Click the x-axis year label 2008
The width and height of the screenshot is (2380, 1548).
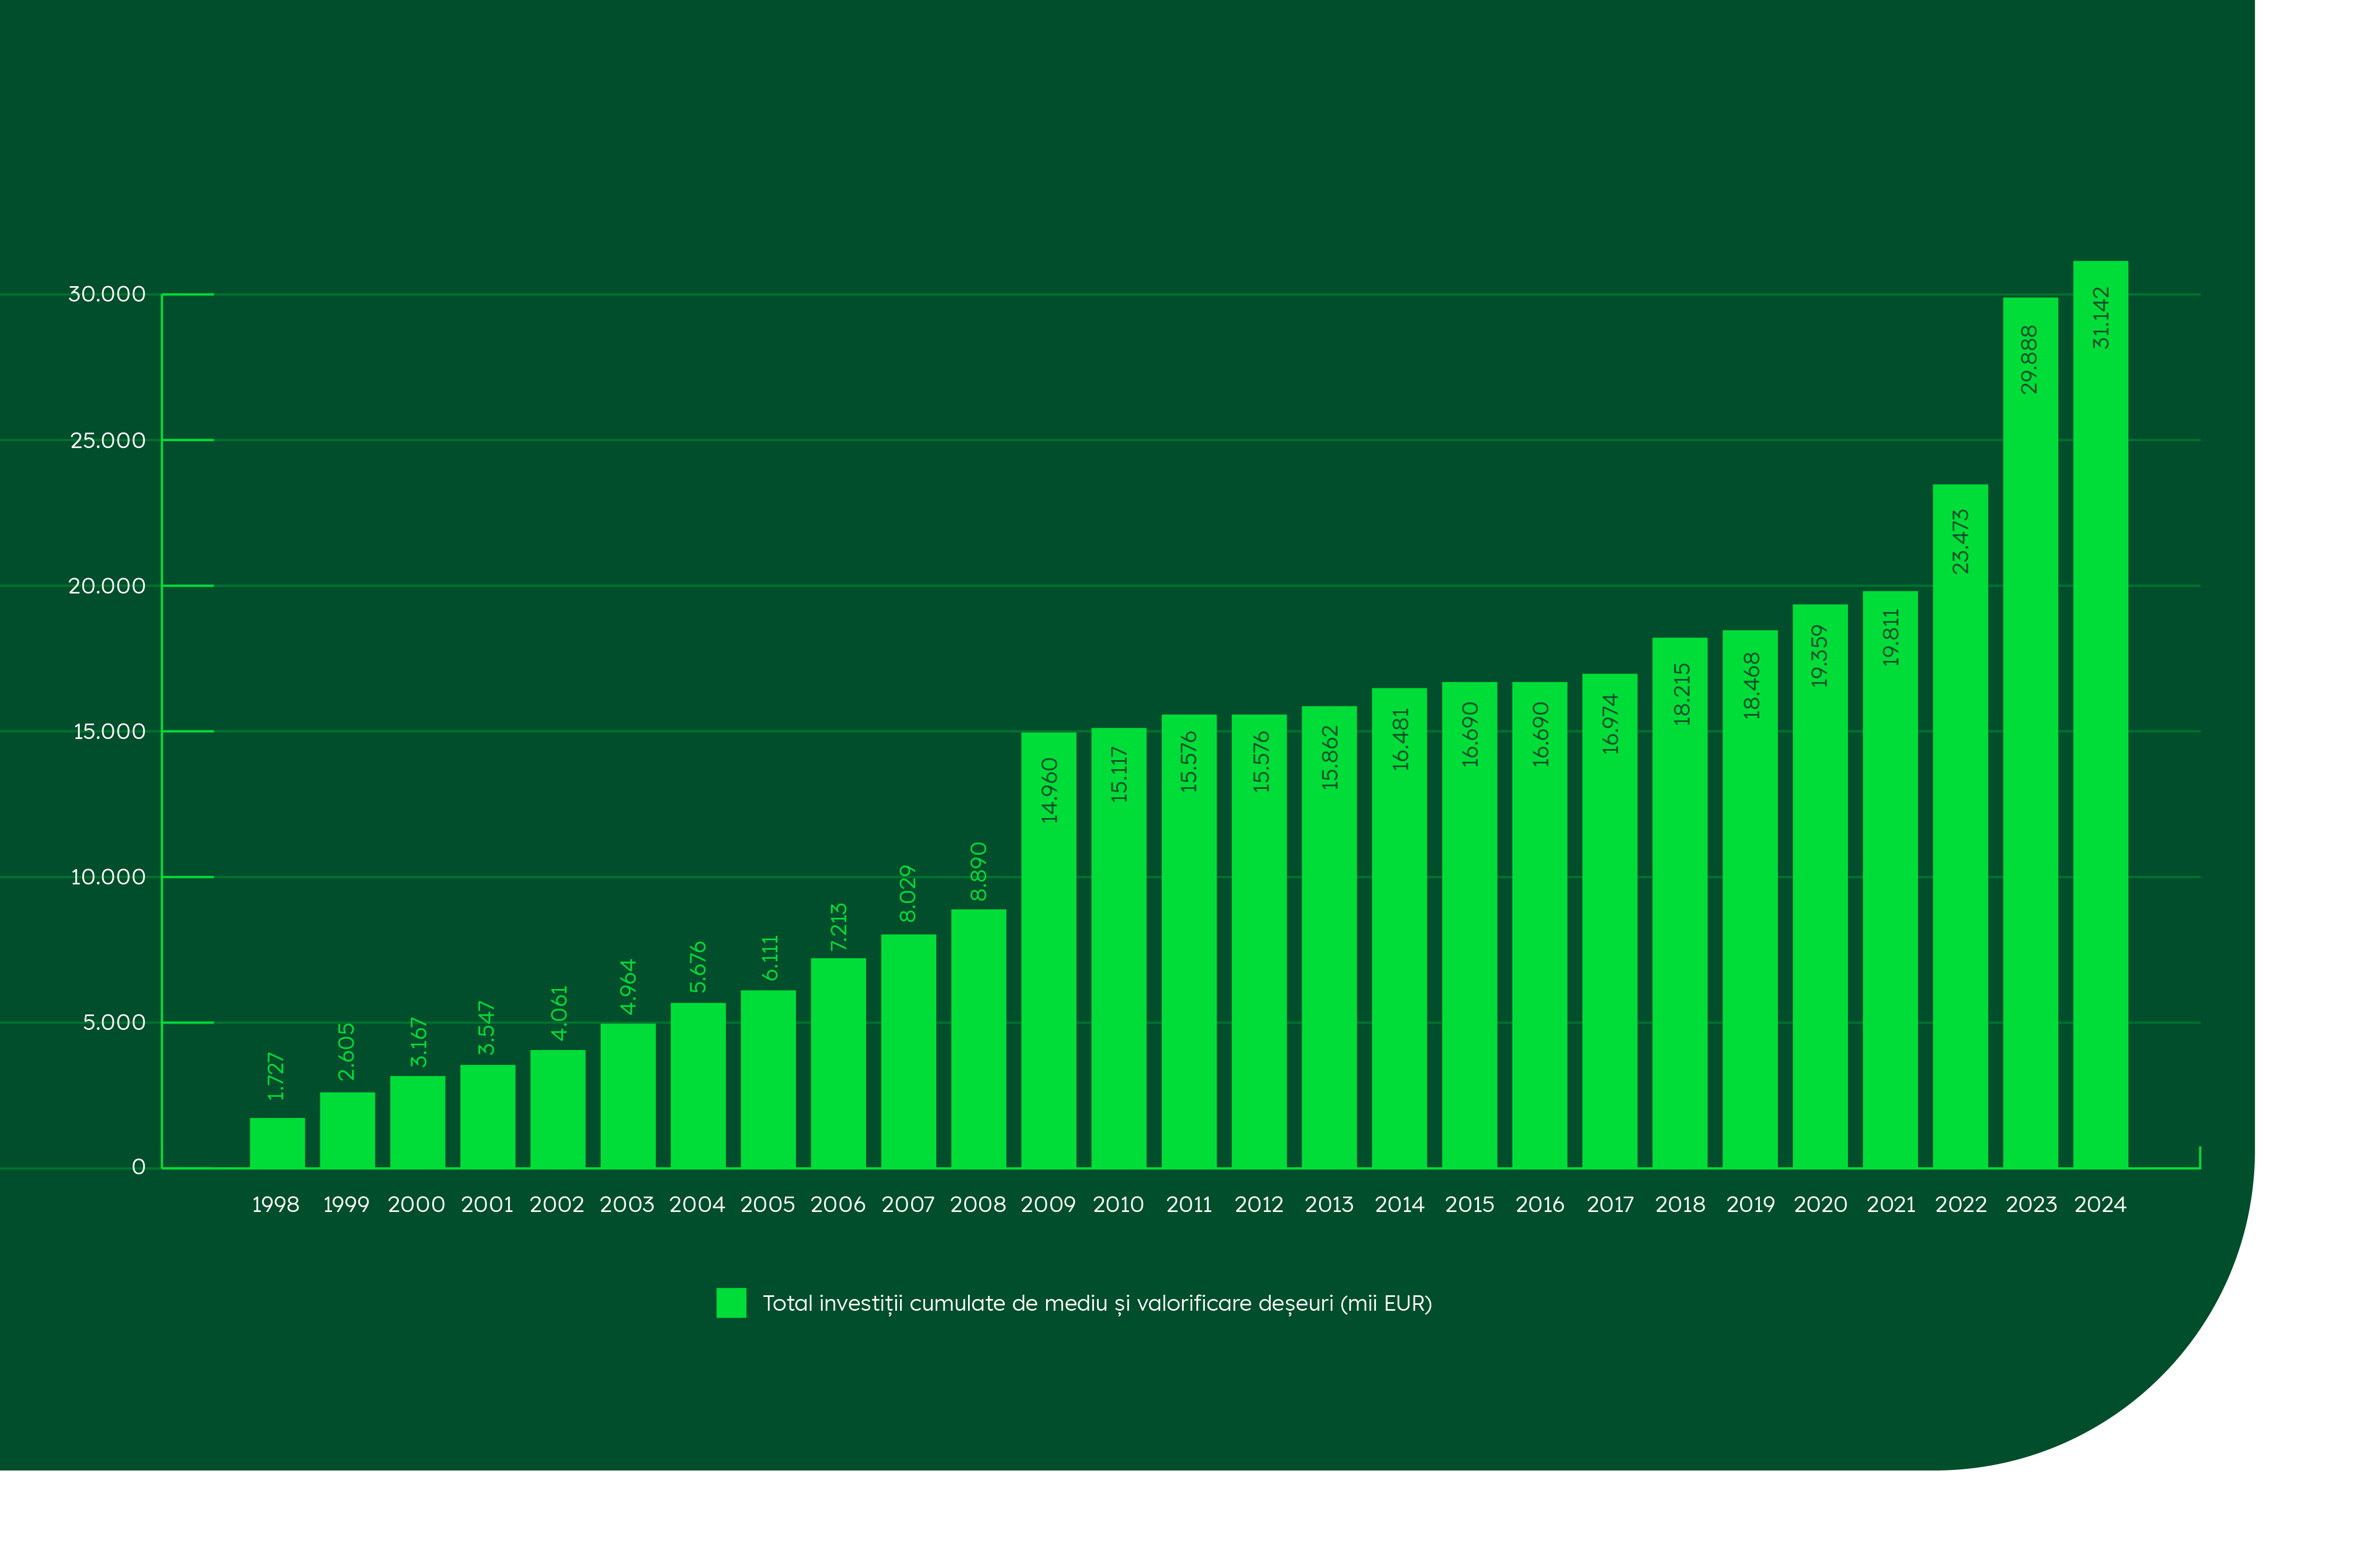pyautogui.click(x=978, y=1204)
